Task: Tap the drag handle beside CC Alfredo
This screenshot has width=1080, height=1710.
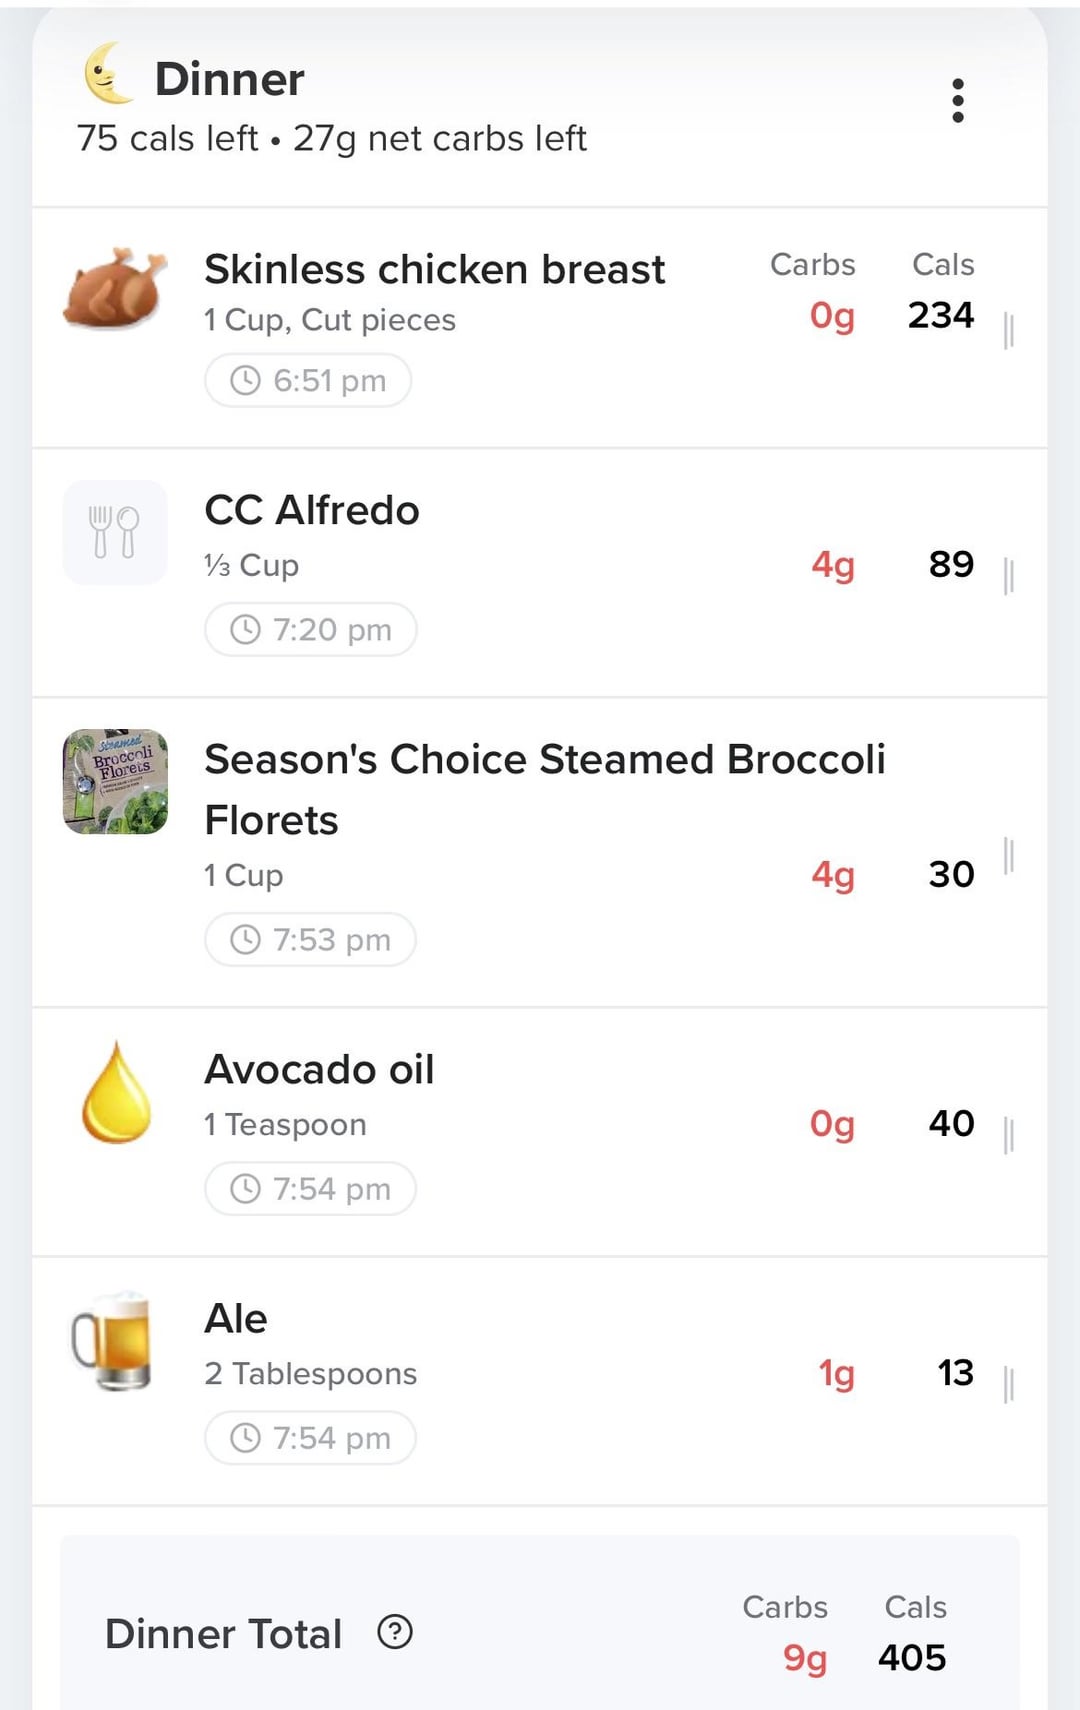Action: [x=1008, y=577]
